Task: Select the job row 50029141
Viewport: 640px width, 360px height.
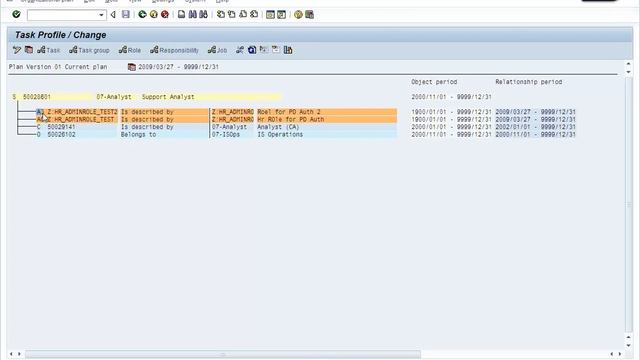Action: tap(216, 127)
